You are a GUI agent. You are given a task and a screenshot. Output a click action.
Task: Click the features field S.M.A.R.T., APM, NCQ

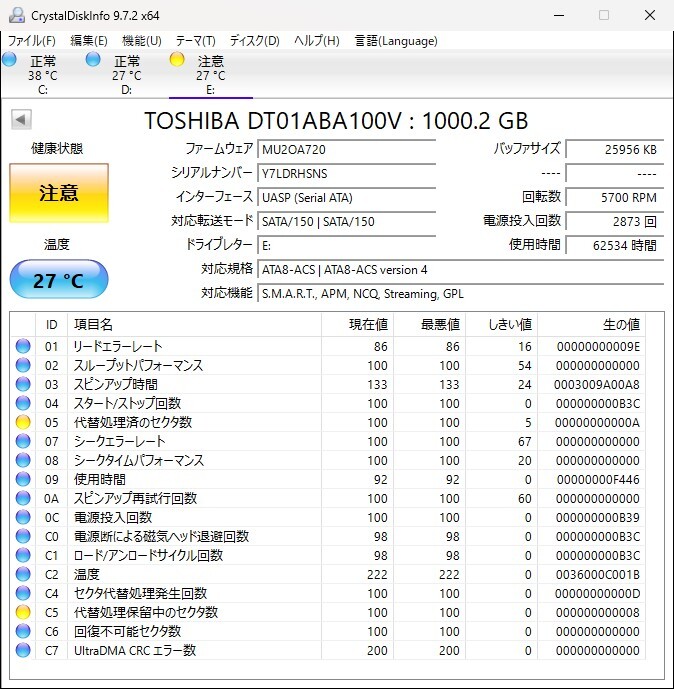(x=460, y=294)
